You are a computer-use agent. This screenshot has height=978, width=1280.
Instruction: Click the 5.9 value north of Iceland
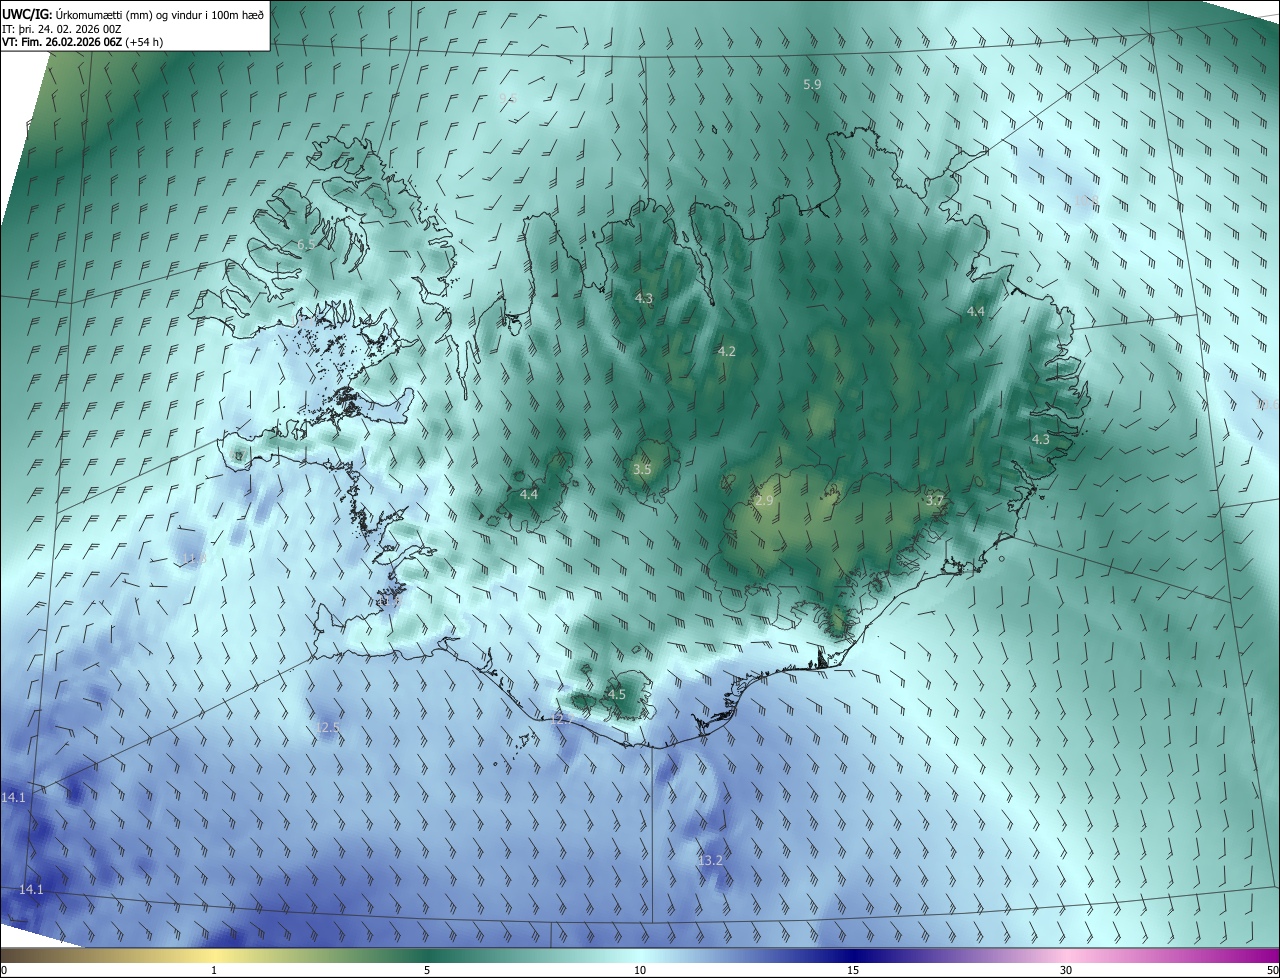click(812, 85)
